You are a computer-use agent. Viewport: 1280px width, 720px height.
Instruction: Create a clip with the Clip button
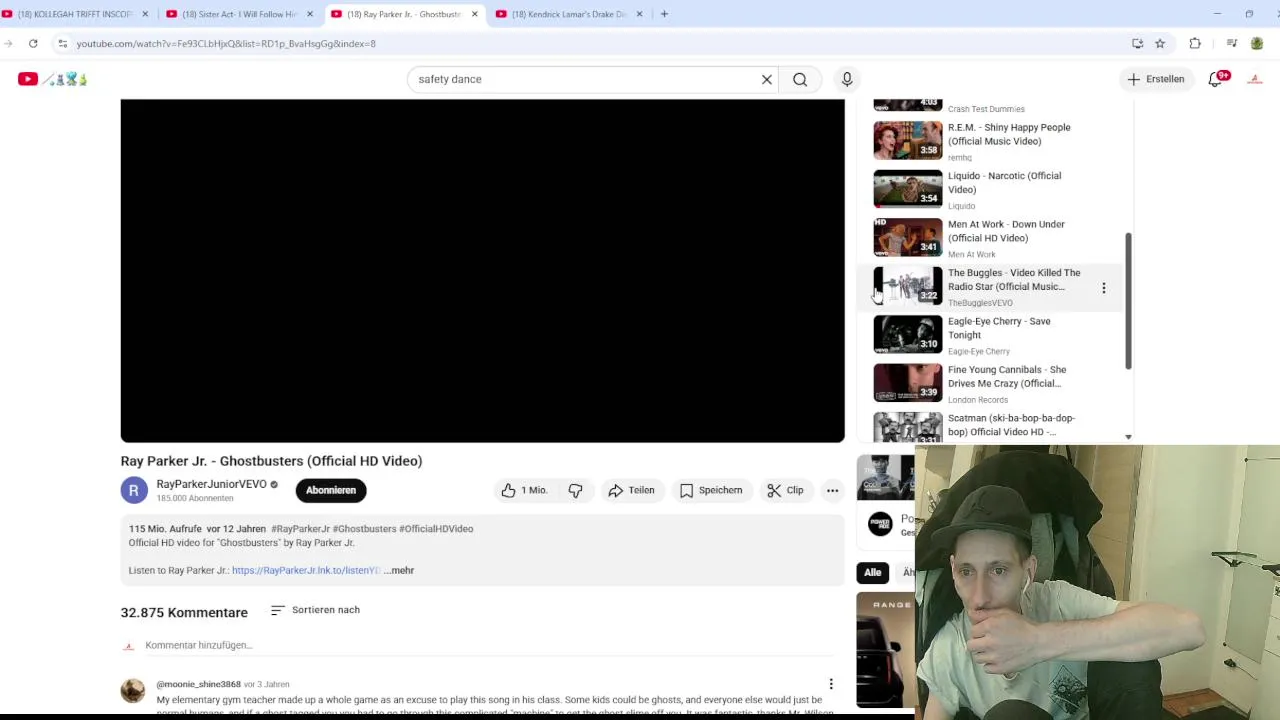(785, 490)
